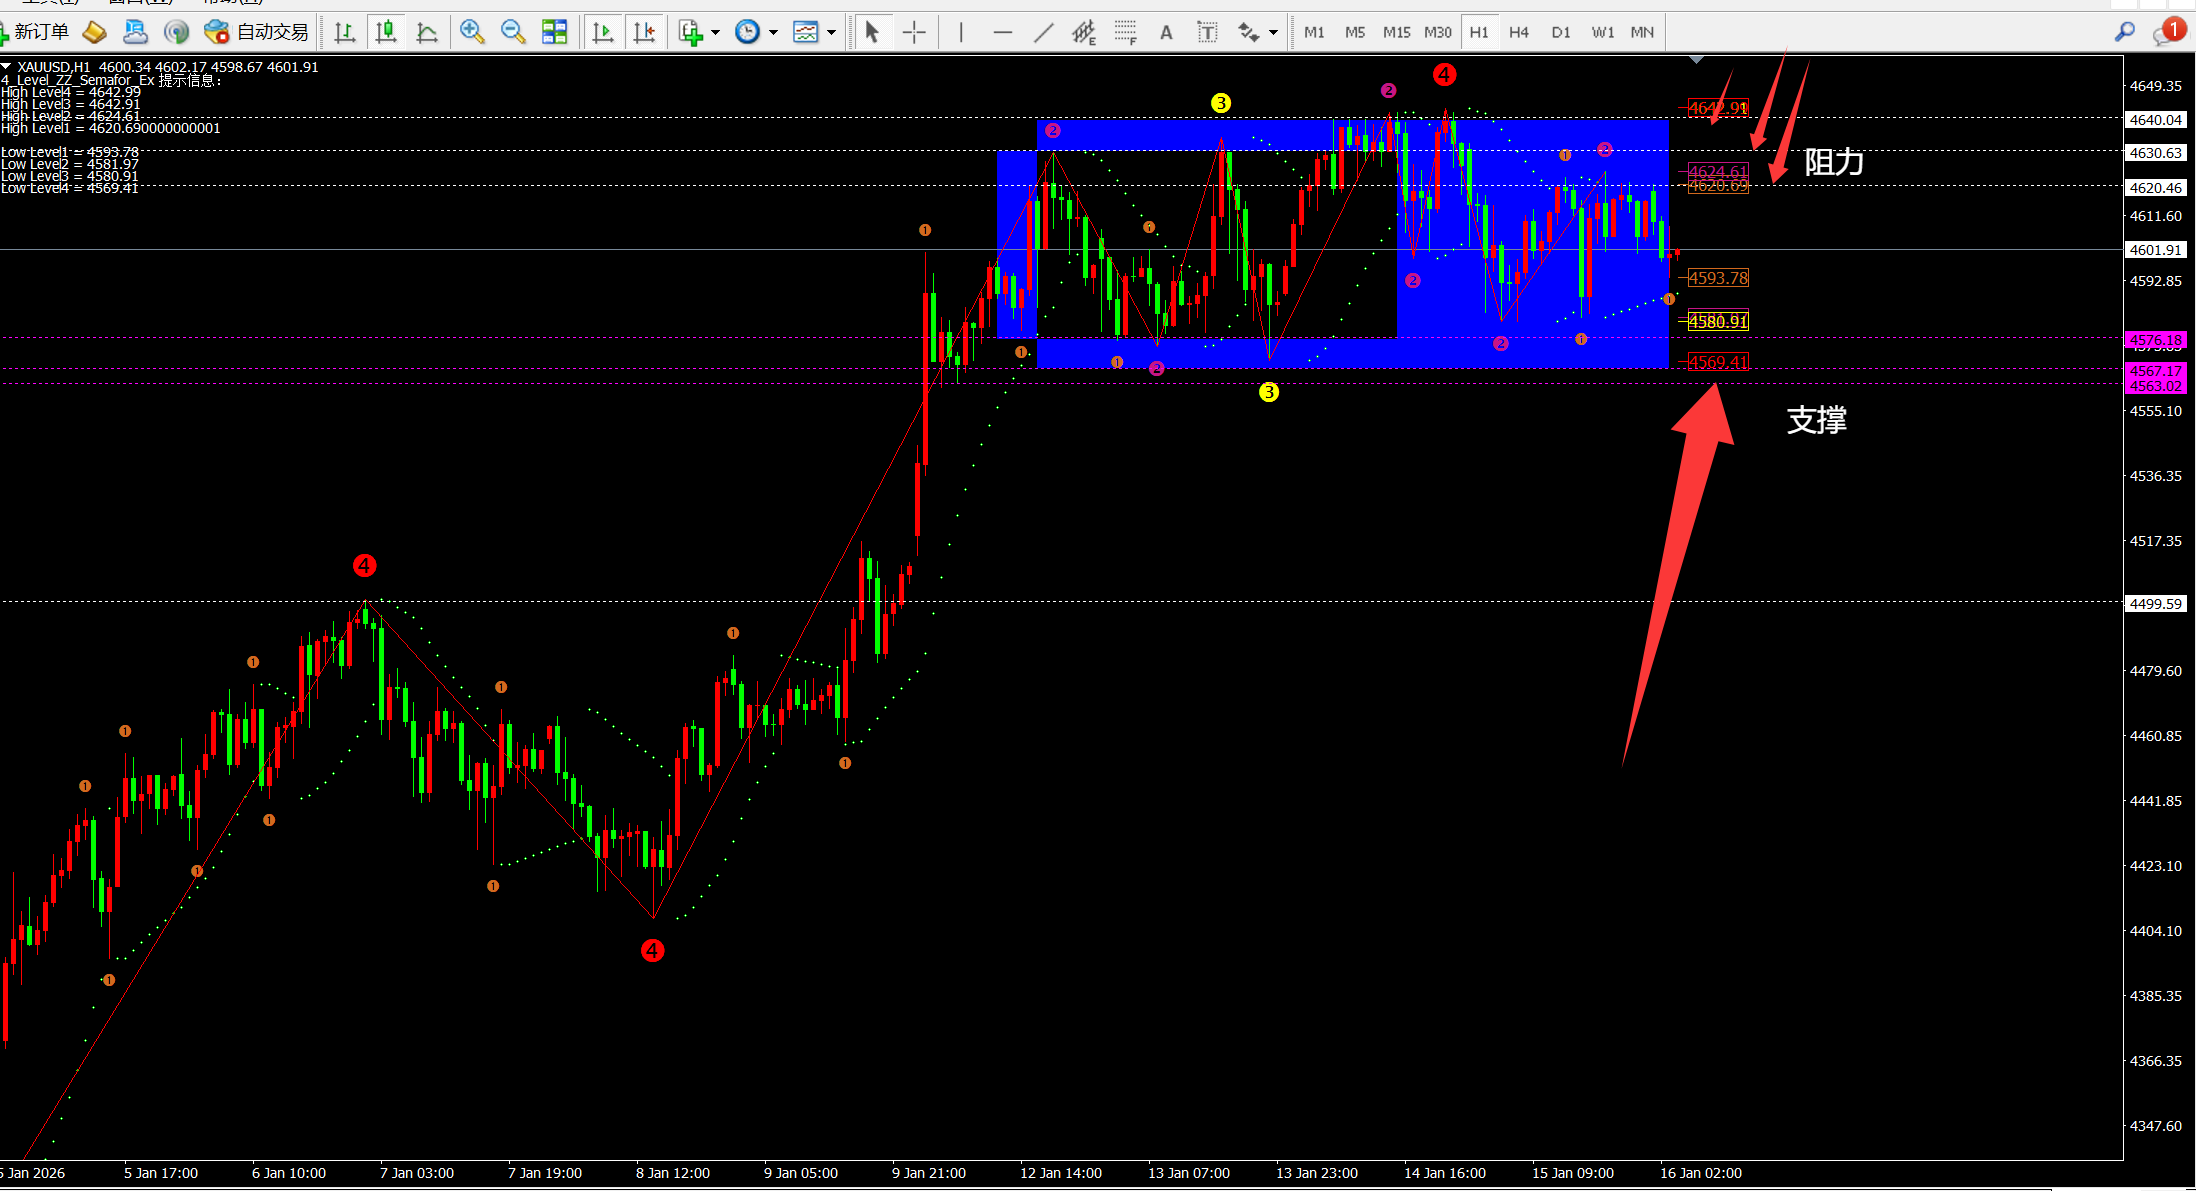The height and width of the screenshot is (1191, 2196).
Task: Toggle chart auto scroll
Action: (602, 32)
